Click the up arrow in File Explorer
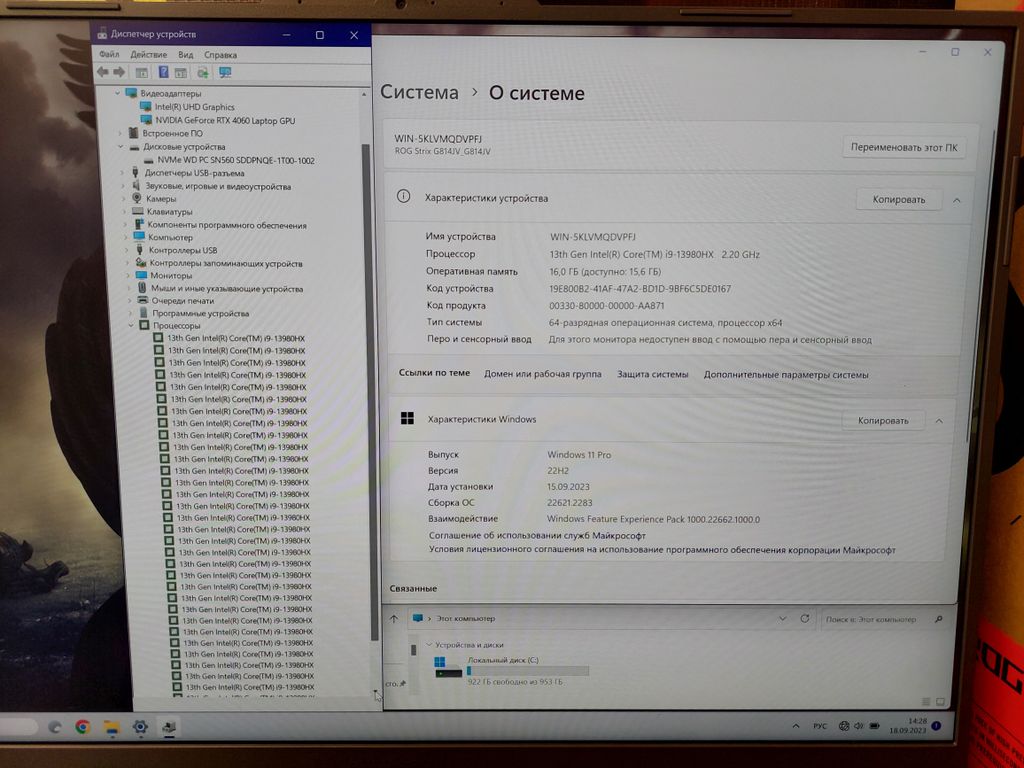 pos(394,619)
